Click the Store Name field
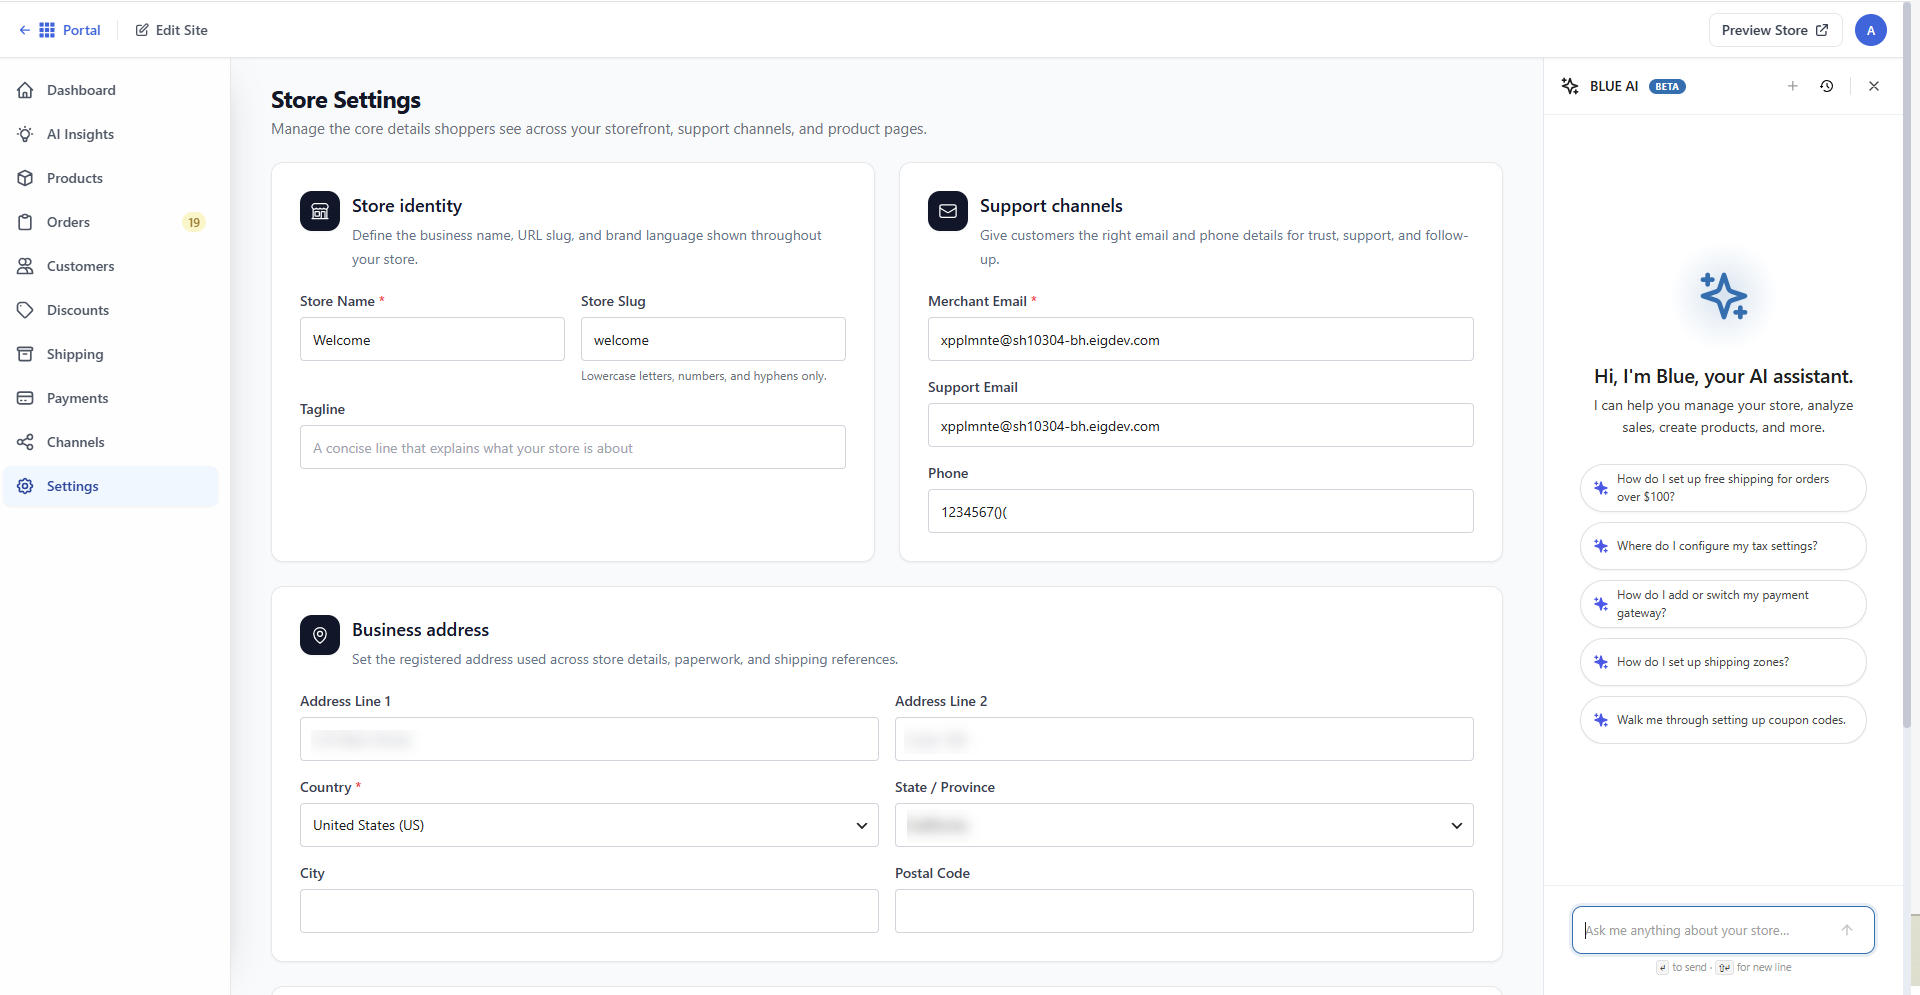The width and height of the screenshot is (1920, 995). 432,339
